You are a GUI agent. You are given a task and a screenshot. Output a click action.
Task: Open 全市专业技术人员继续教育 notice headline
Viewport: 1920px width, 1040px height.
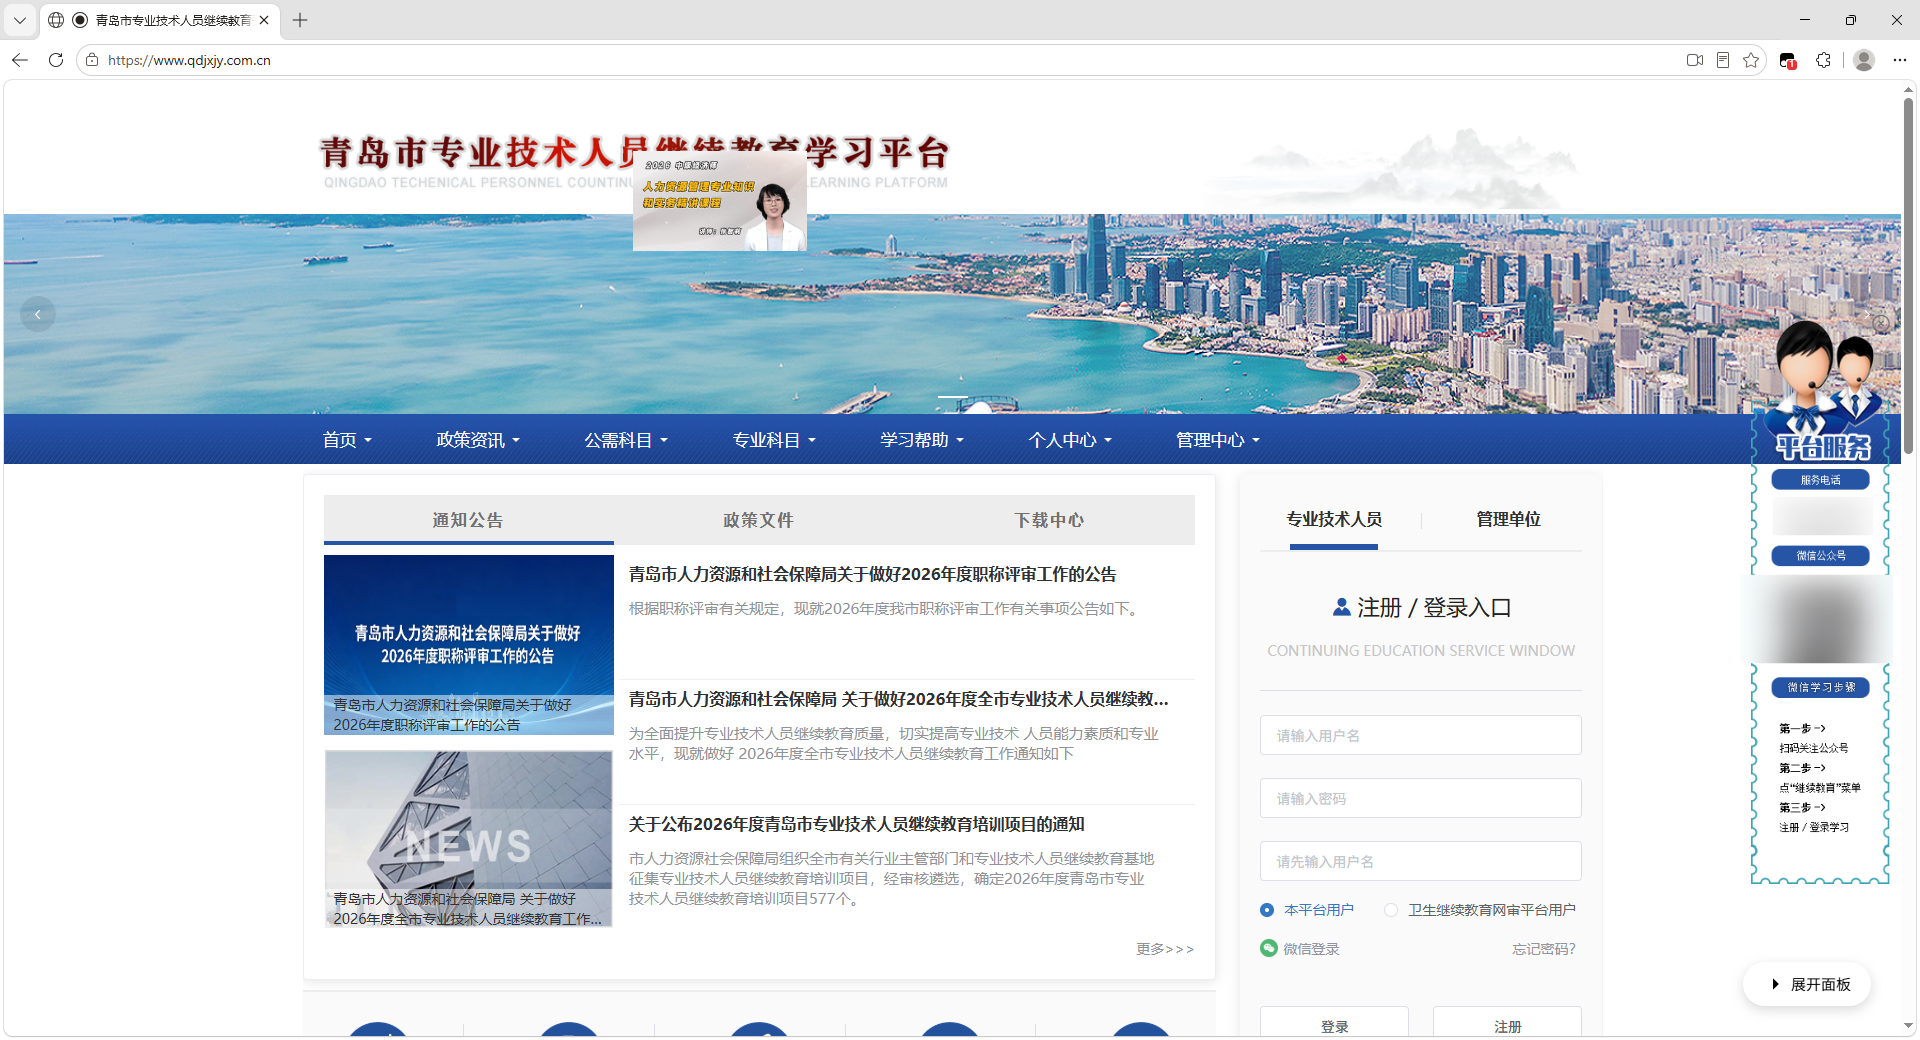(898, 699)
